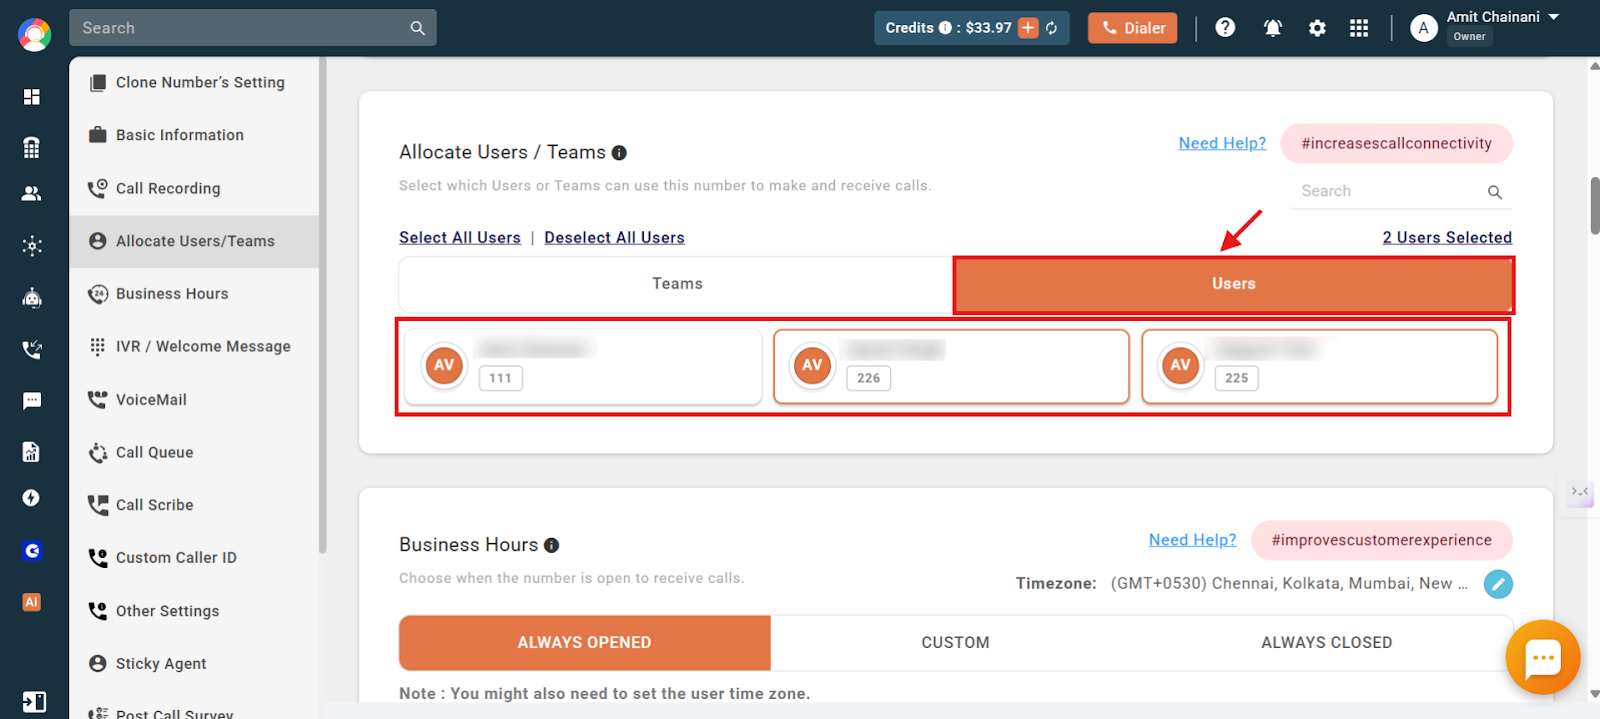
Task: Open the orange AI icon in left rail
Action: [32, 602]
